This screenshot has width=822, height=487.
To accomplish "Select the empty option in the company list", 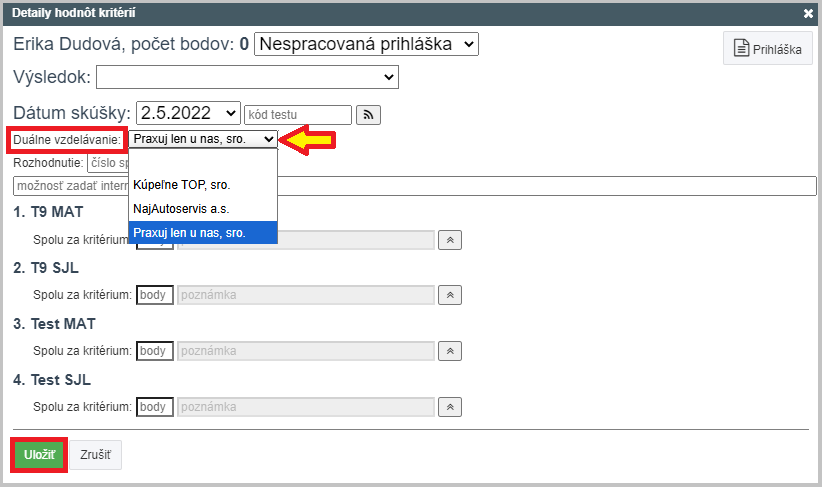I will click(x=203, y=161).
